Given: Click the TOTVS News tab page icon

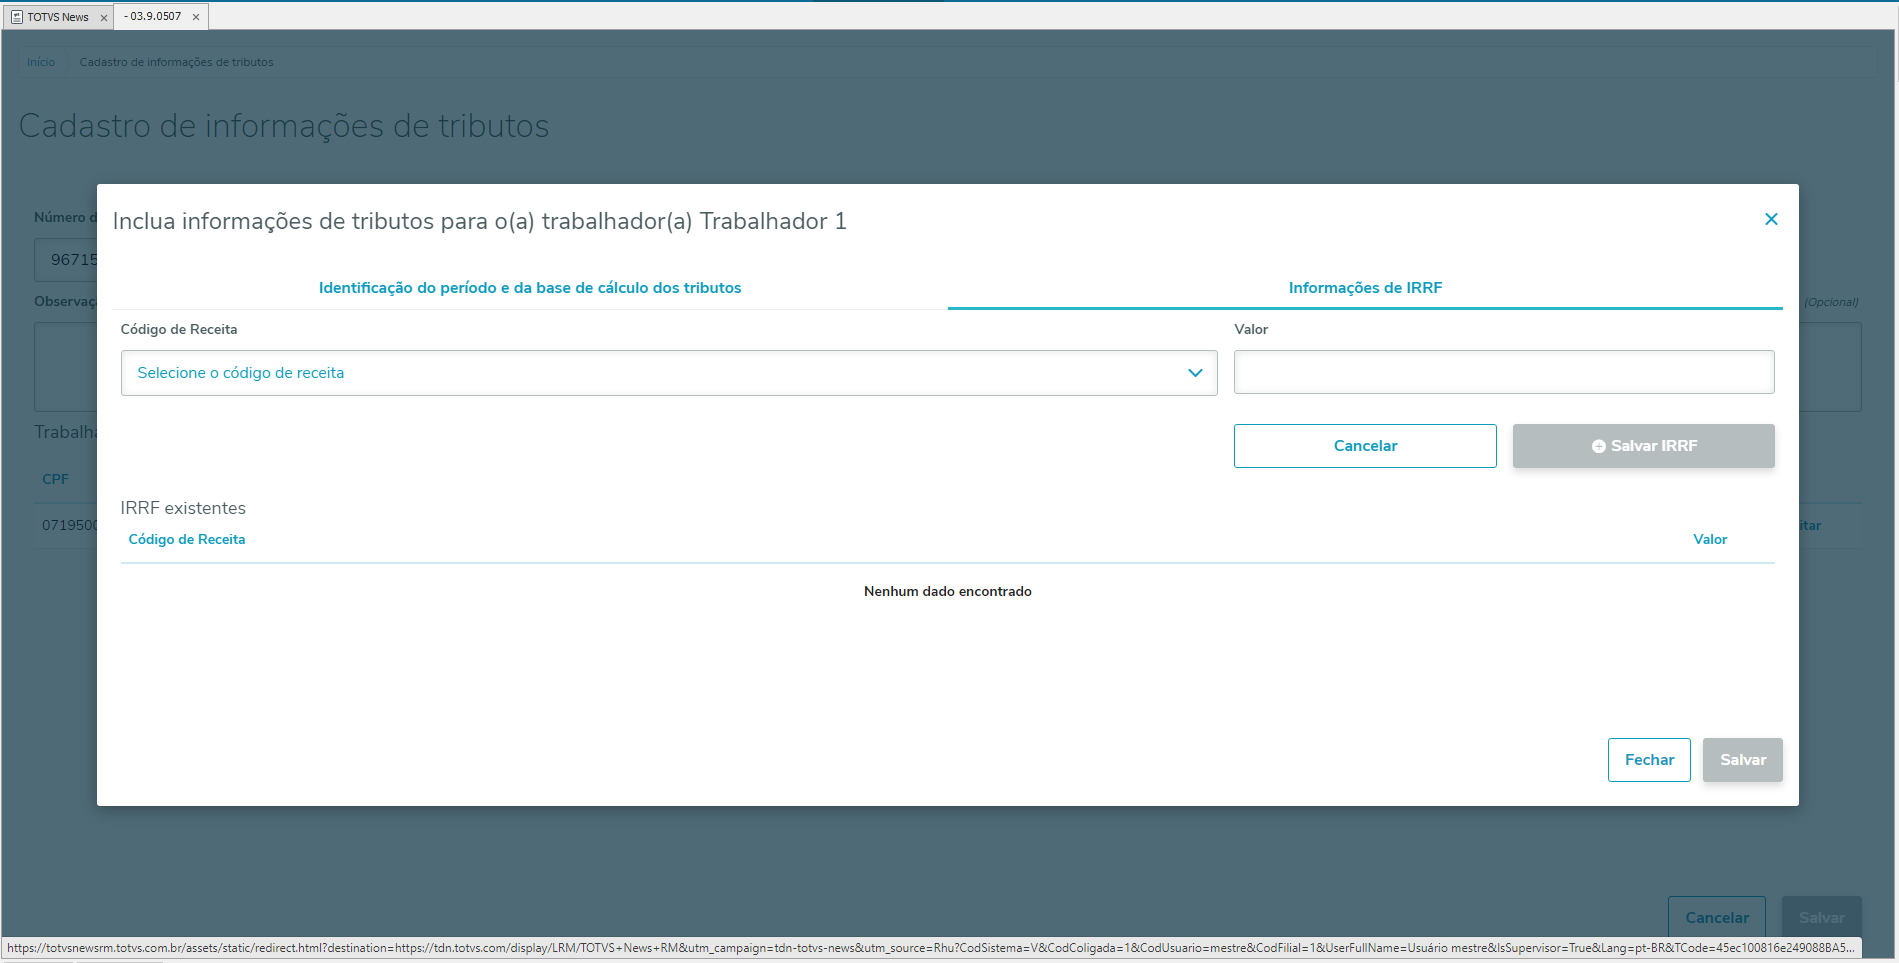Looking at the screenshot, I should 17,17.
